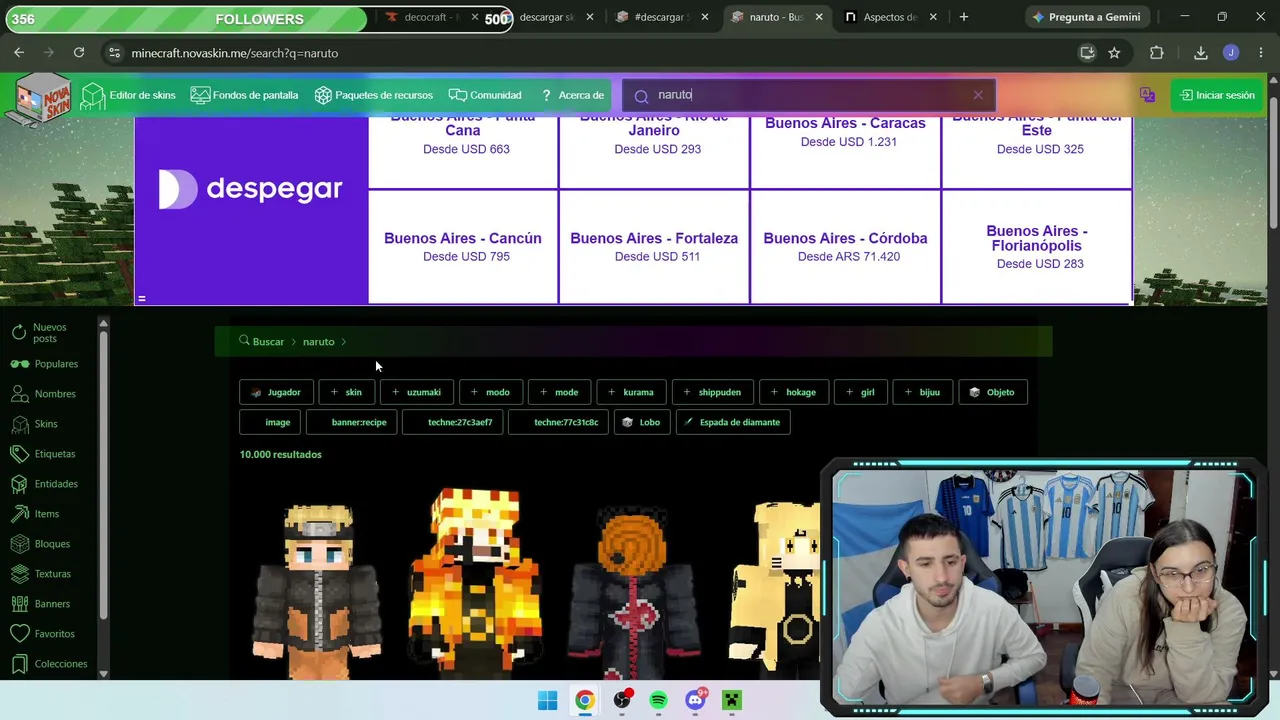Select the image filter tag
Viewport: 1280px width, 720px height.
click(x=270, y=422)
